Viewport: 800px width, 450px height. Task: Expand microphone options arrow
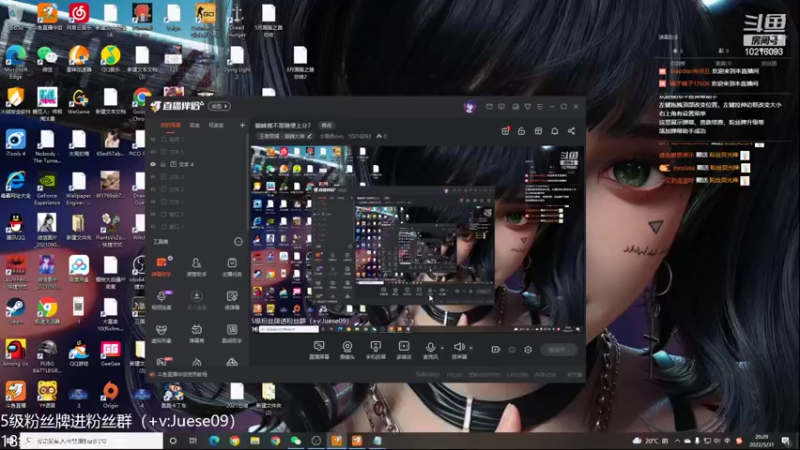[x=442, y=348]
